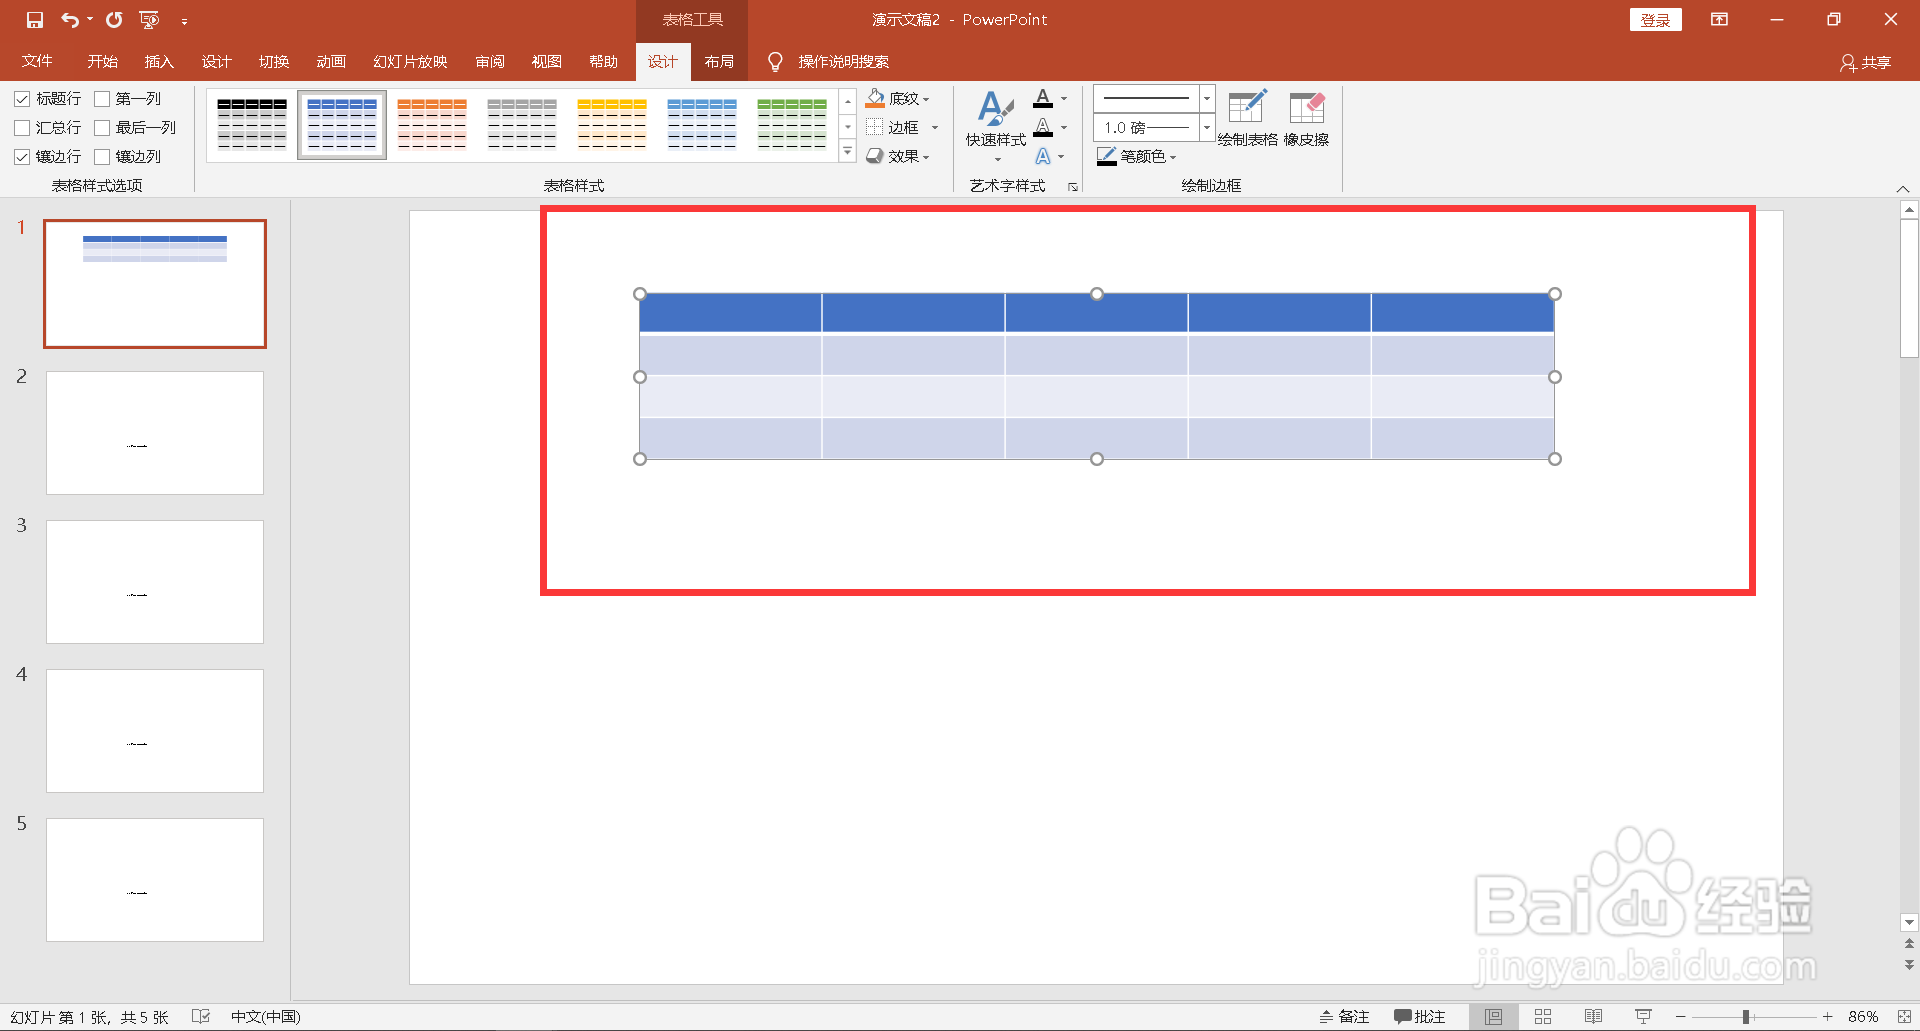Open the 帮助 tab
Viewport: 1920px width, 1031px height.
[x=603, y=62]
